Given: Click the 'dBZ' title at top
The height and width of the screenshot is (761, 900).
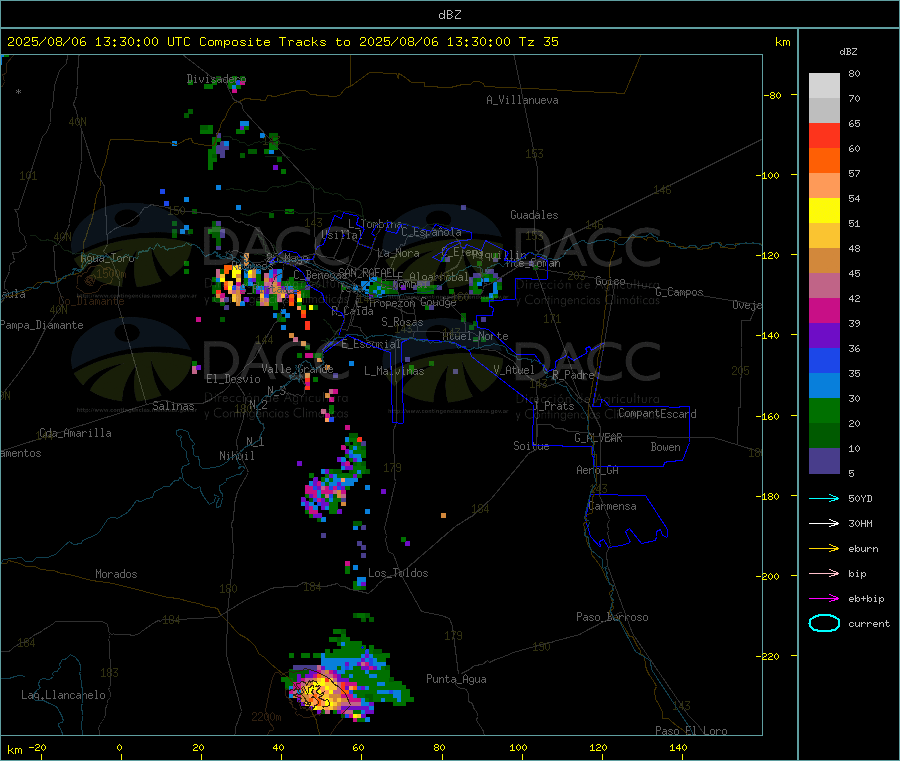Looking at the screenshot, I should click(x=449, y=15).
